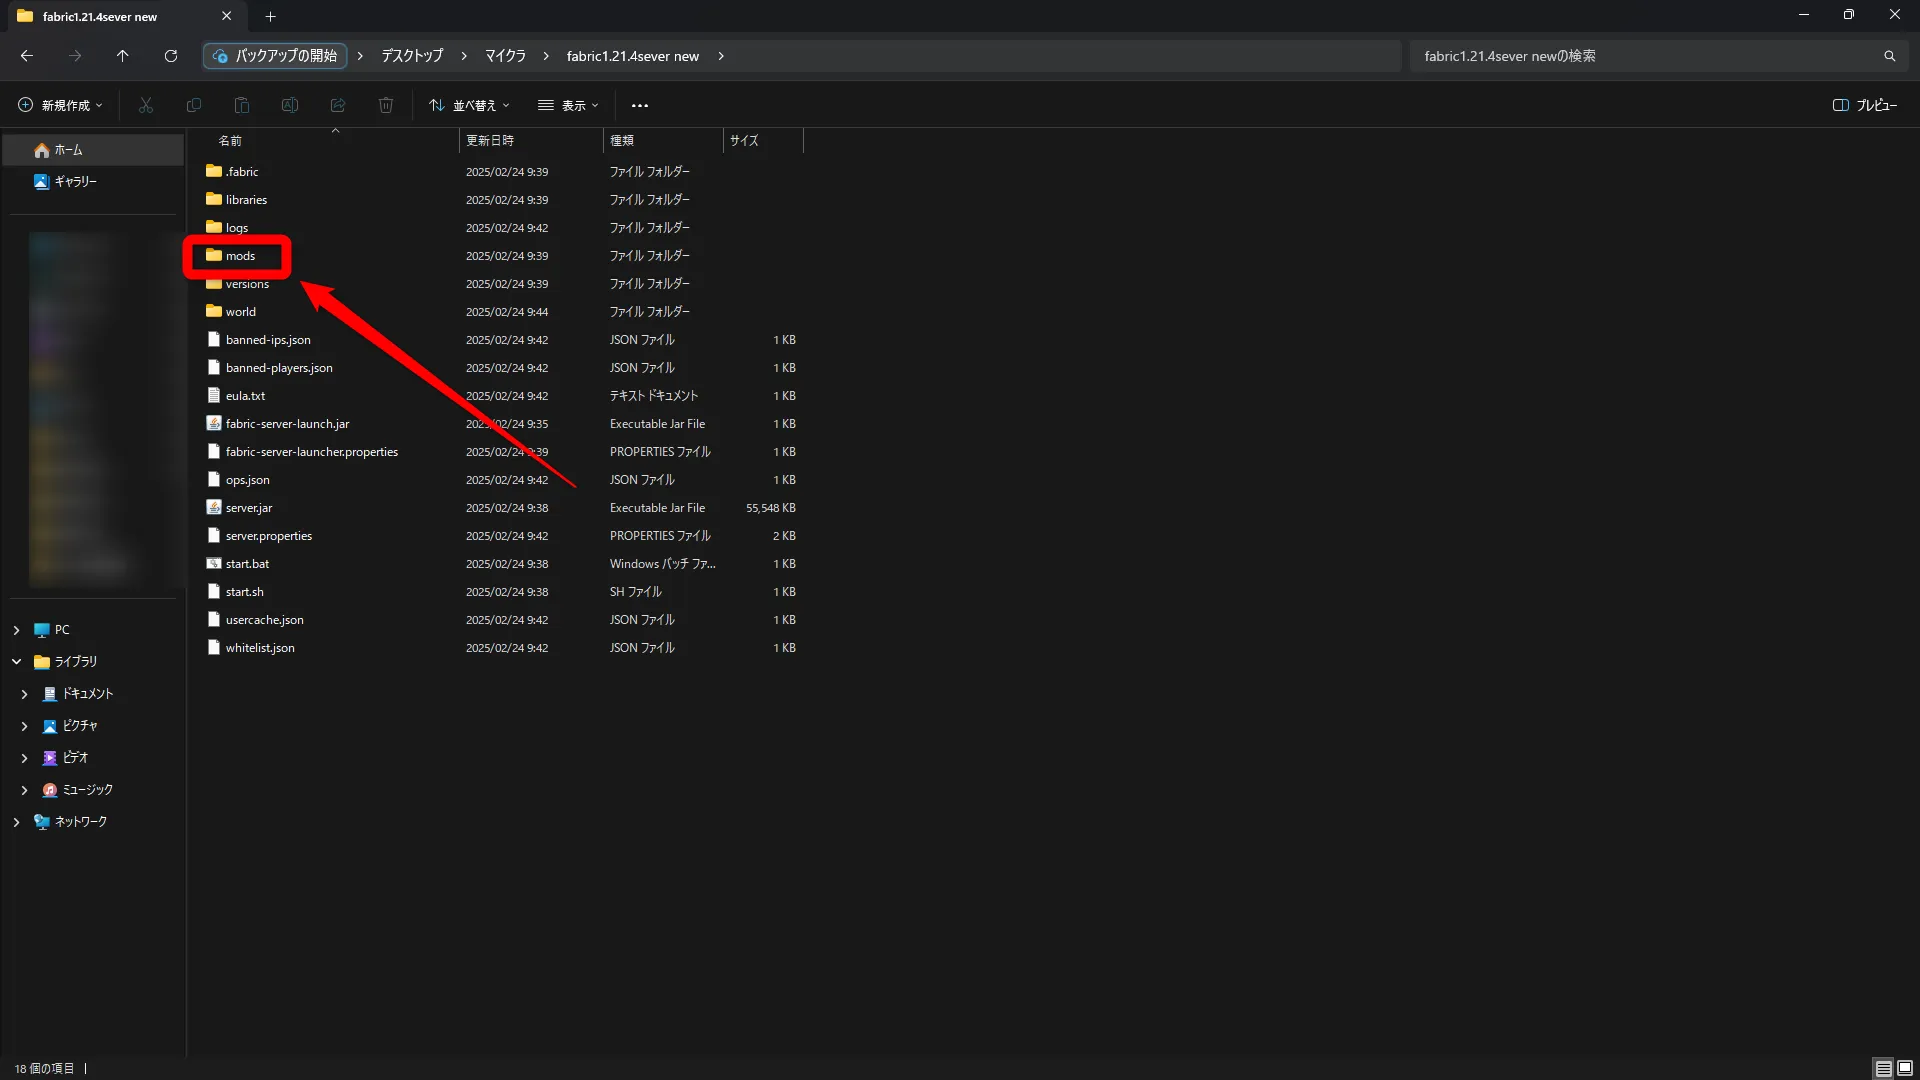This screenshot has height=1080, width=1920.
Task: Click the Delete trash can icon
Action: [386, 105]
